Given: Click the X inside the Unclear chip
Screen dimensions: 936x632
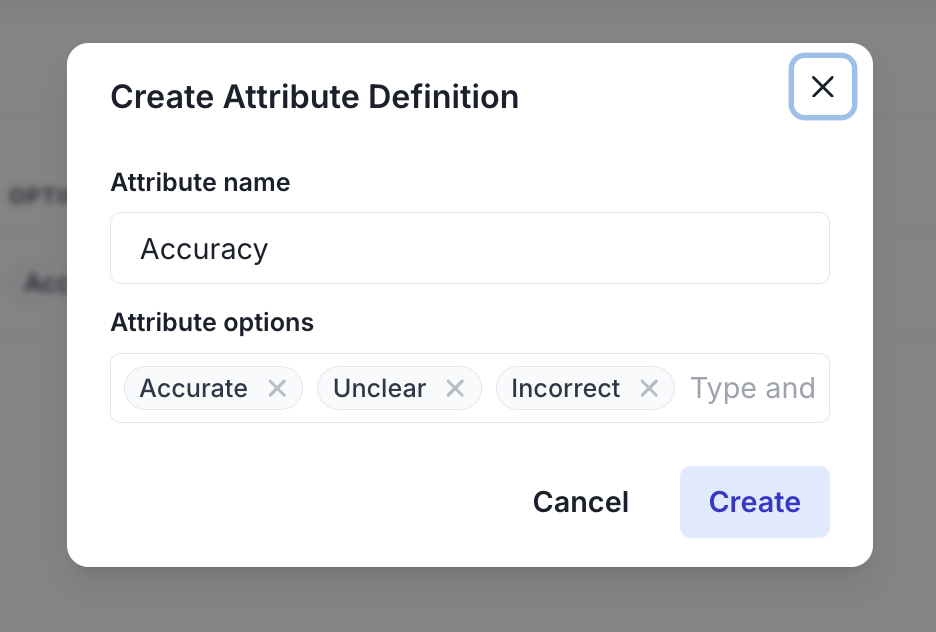Looking at the screenshot, I should 455,388.
